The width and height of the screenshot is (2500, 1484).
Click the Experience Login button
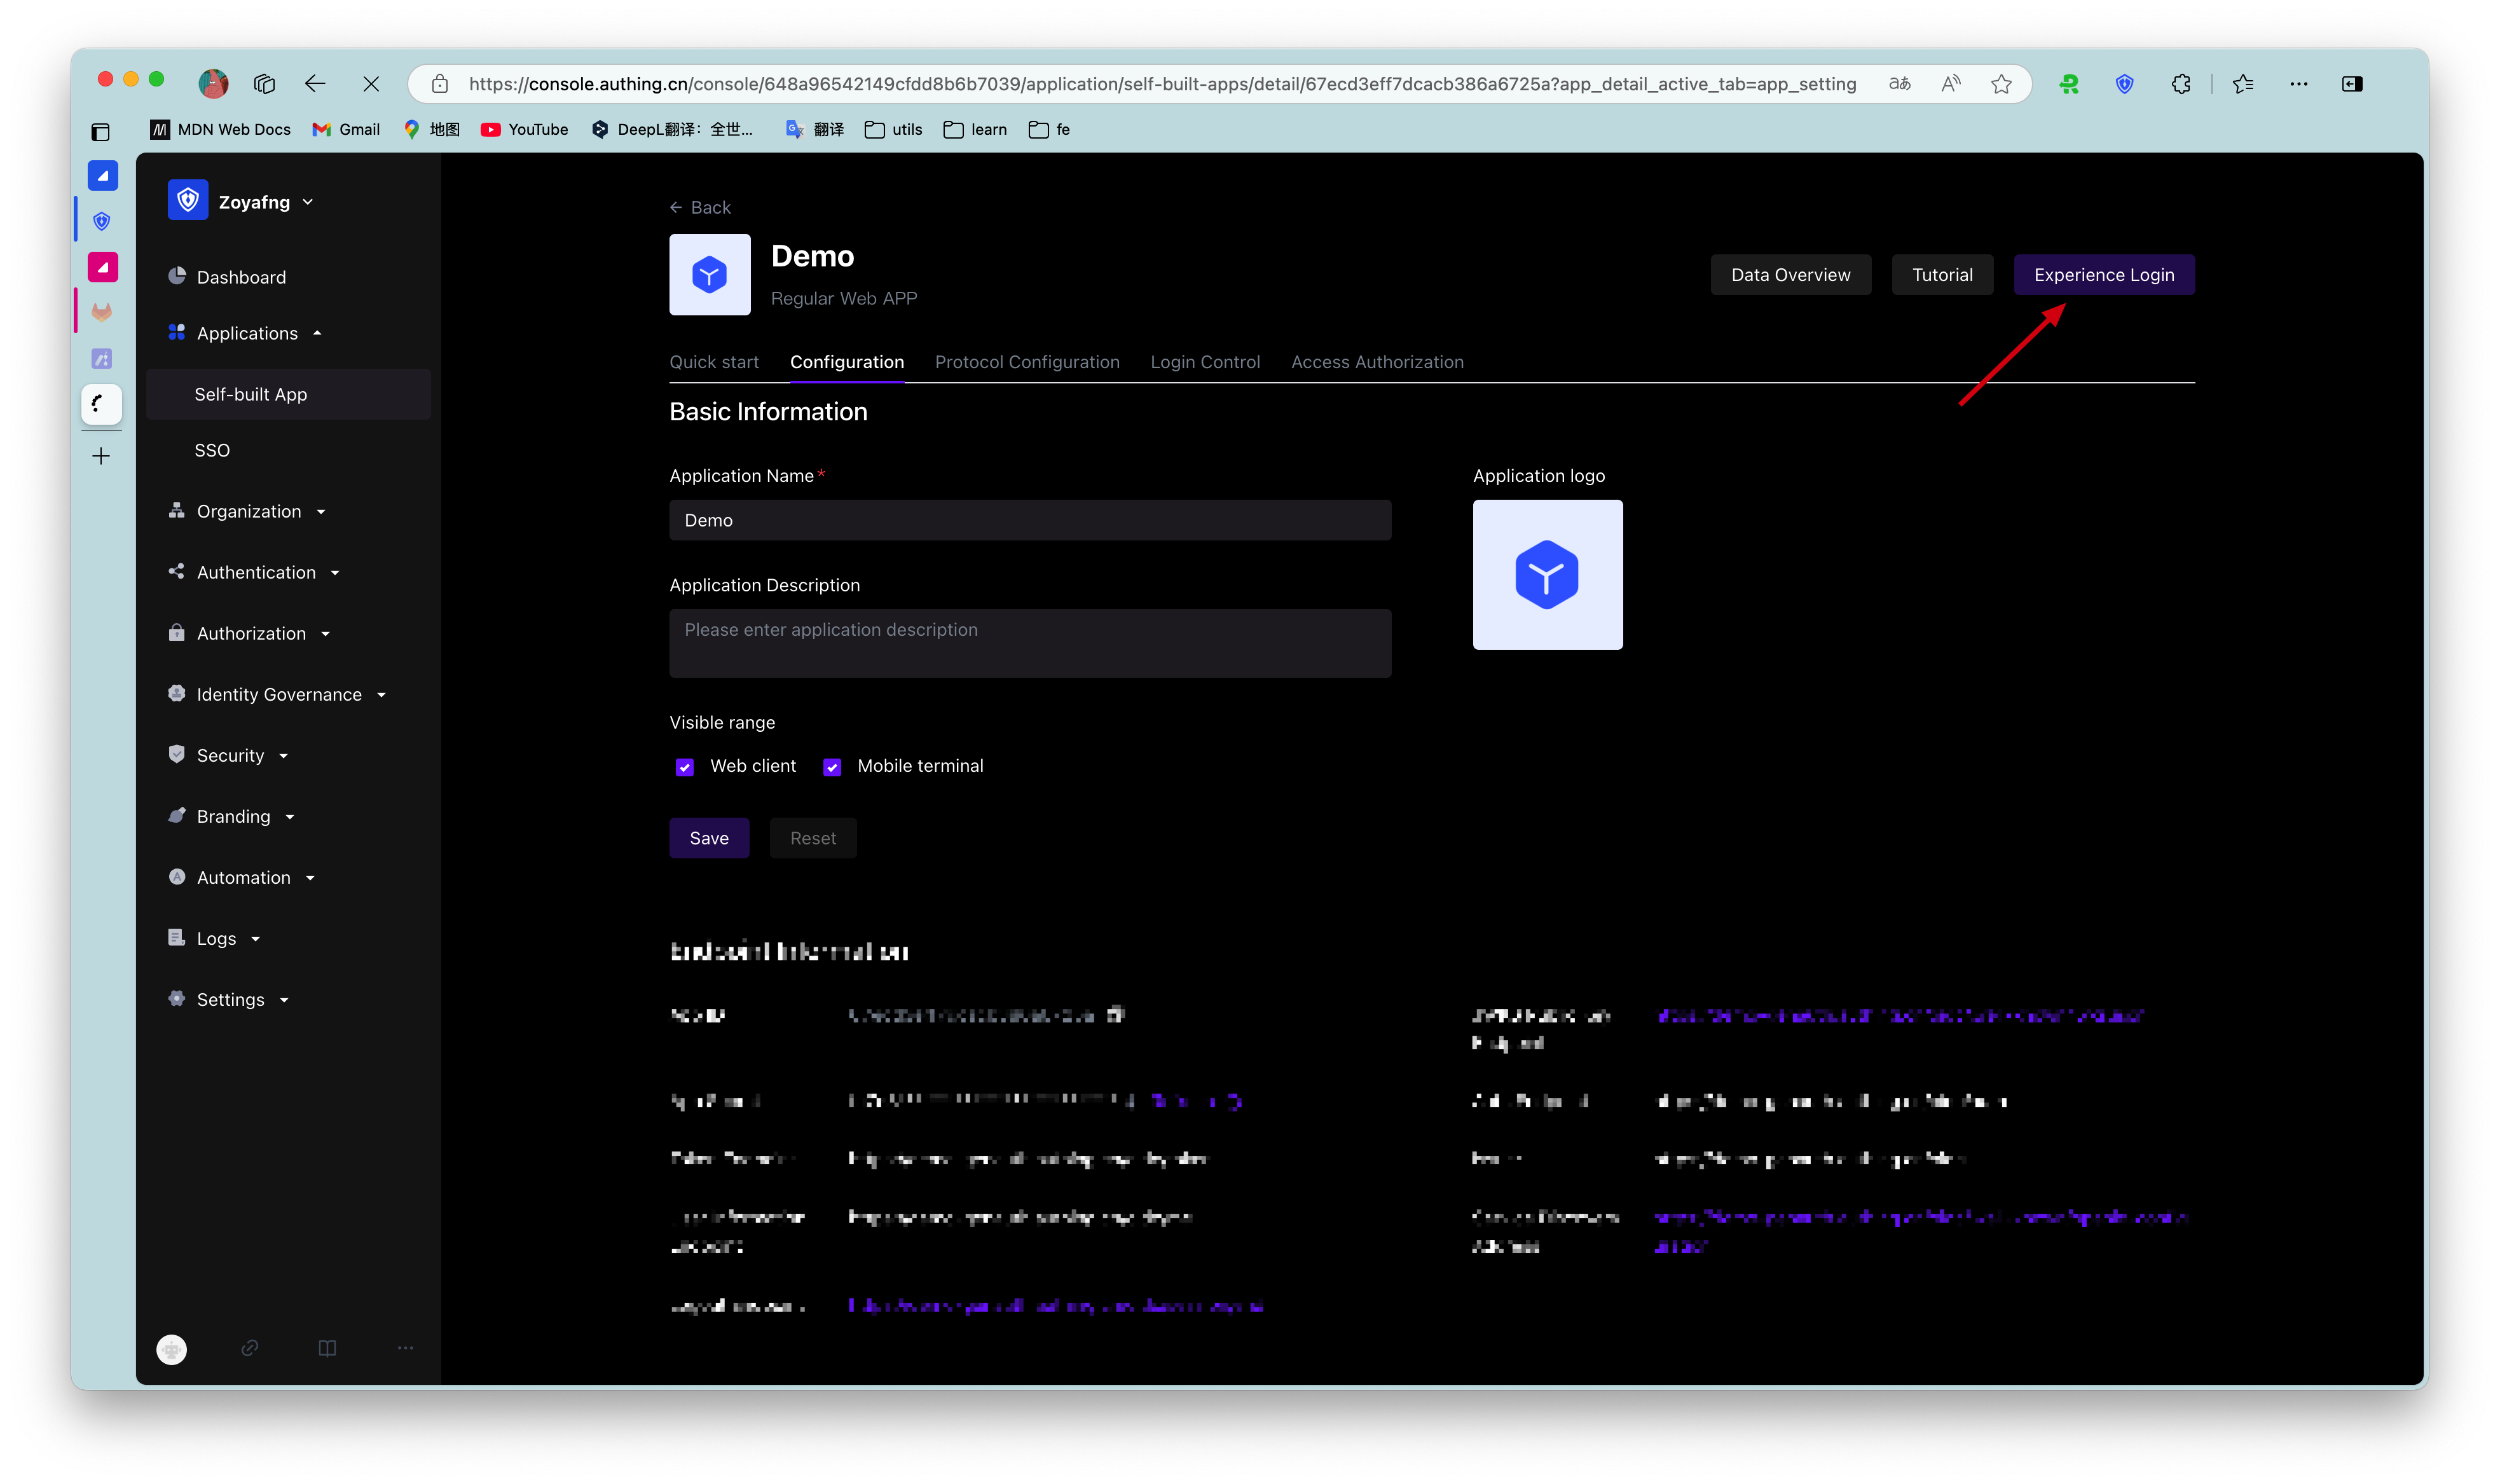(2103, 275)
